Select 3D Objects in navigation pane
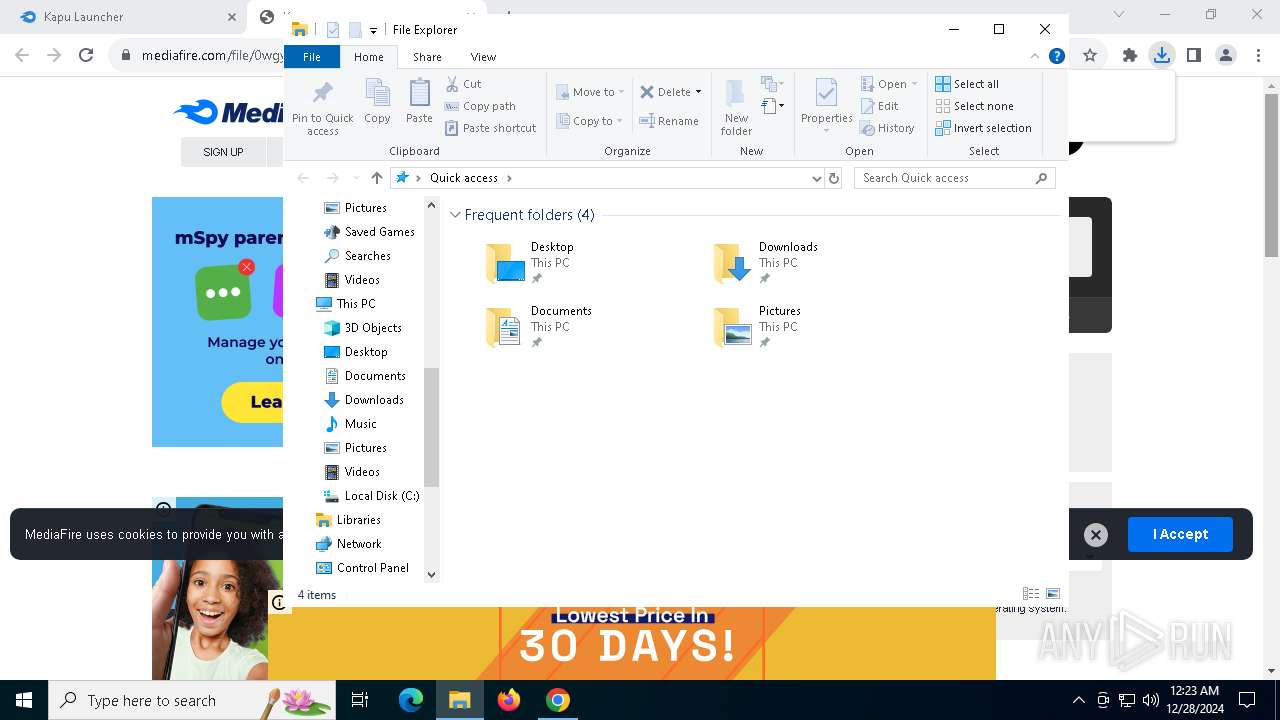Screen dimensions: 1280x720 click(363, 328)
